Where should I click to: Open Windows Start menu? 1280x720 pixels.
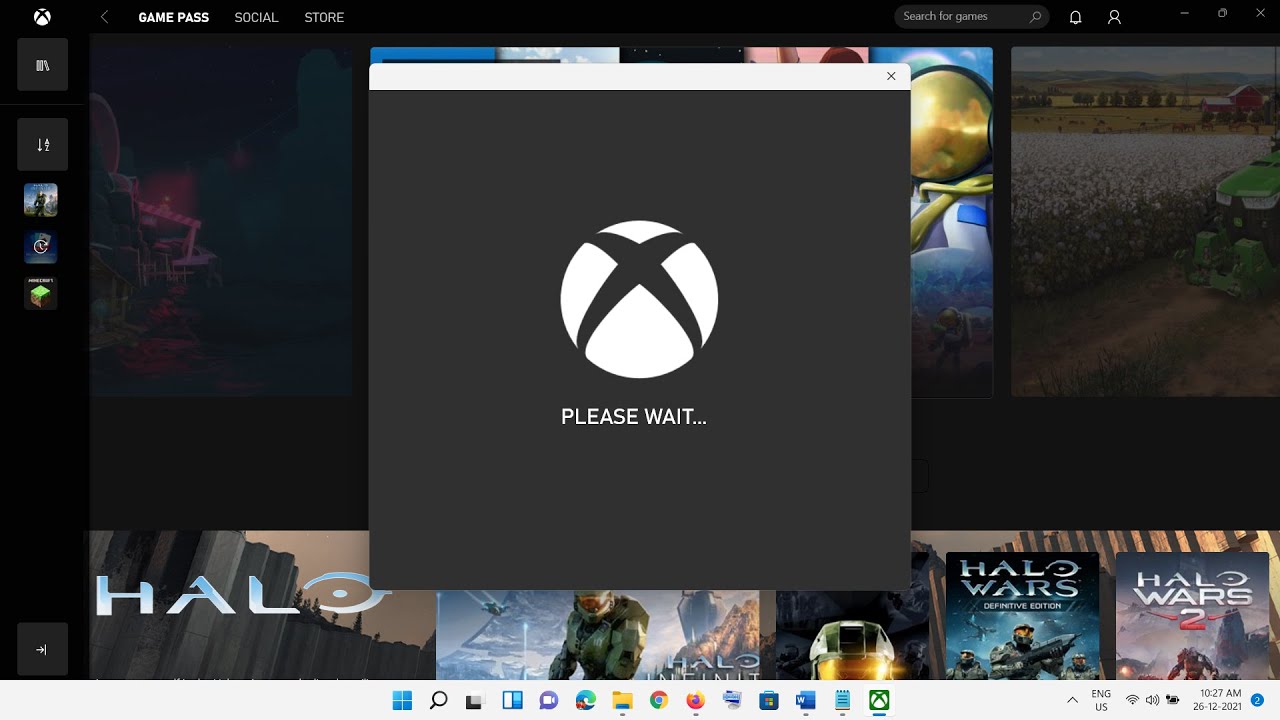click(402, 700)
